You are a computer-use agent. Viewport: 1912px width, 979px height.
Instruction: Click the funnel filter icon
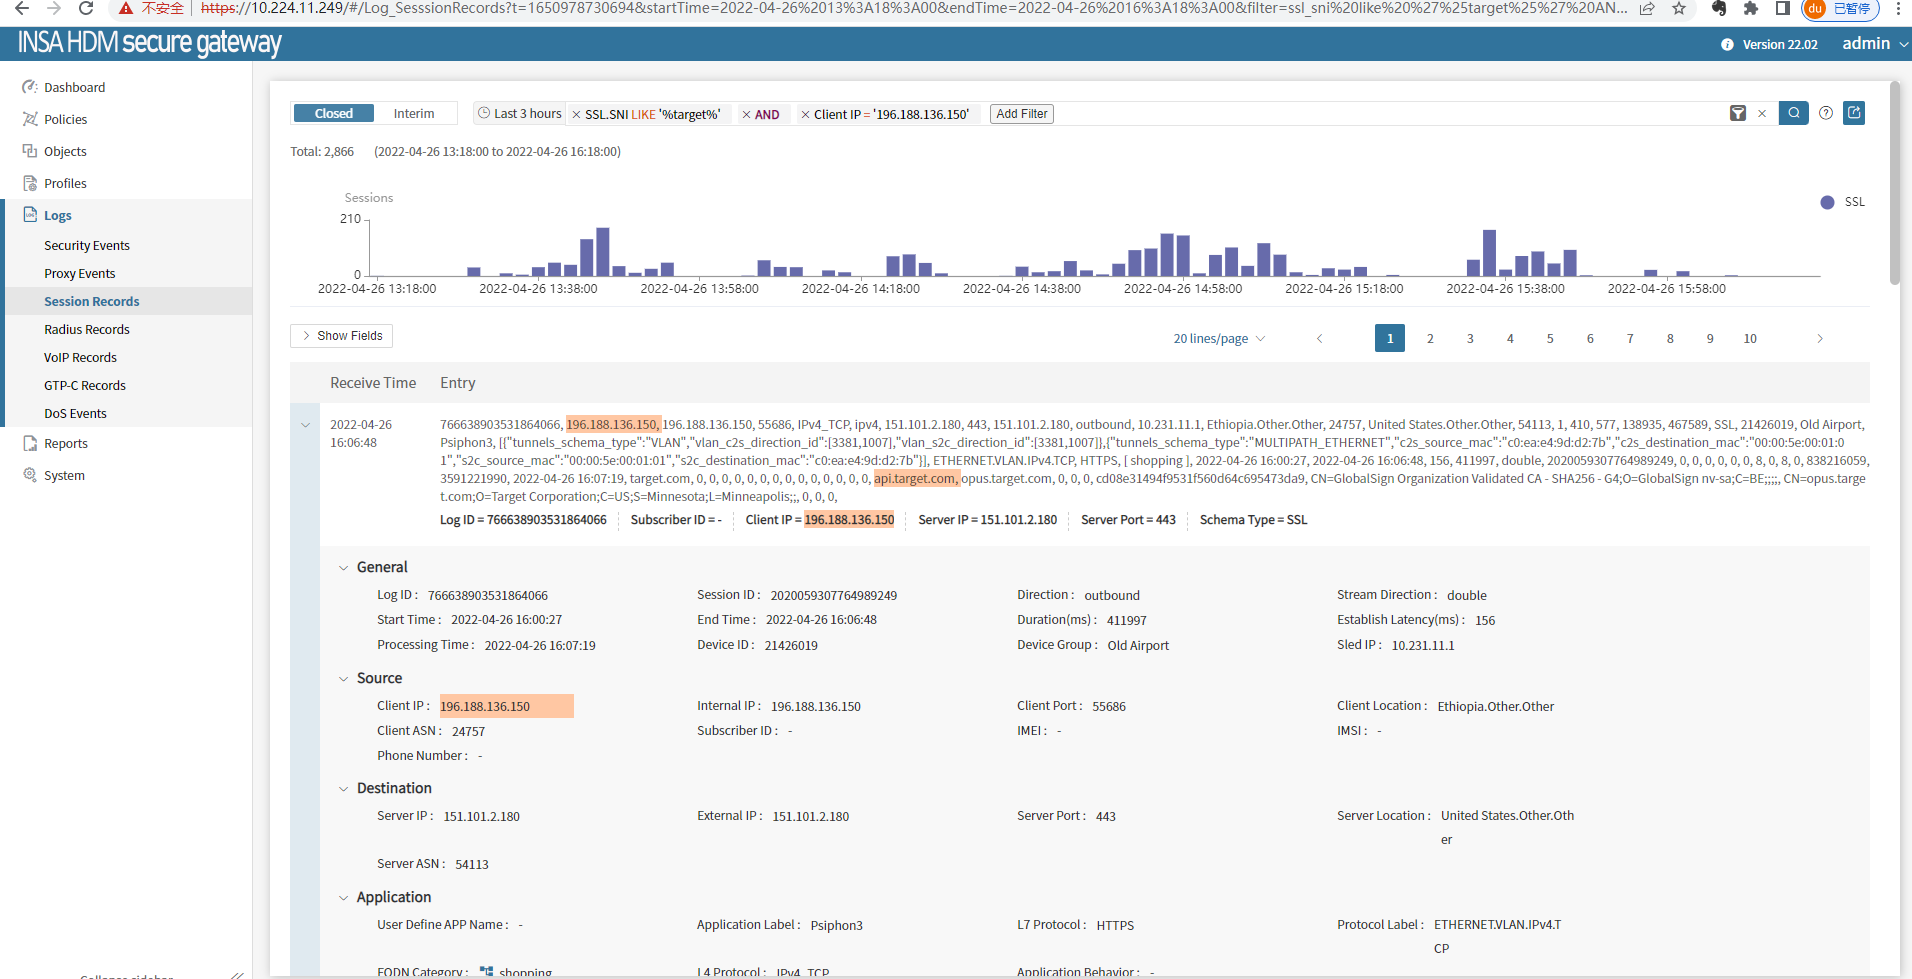click(1738, 114)
